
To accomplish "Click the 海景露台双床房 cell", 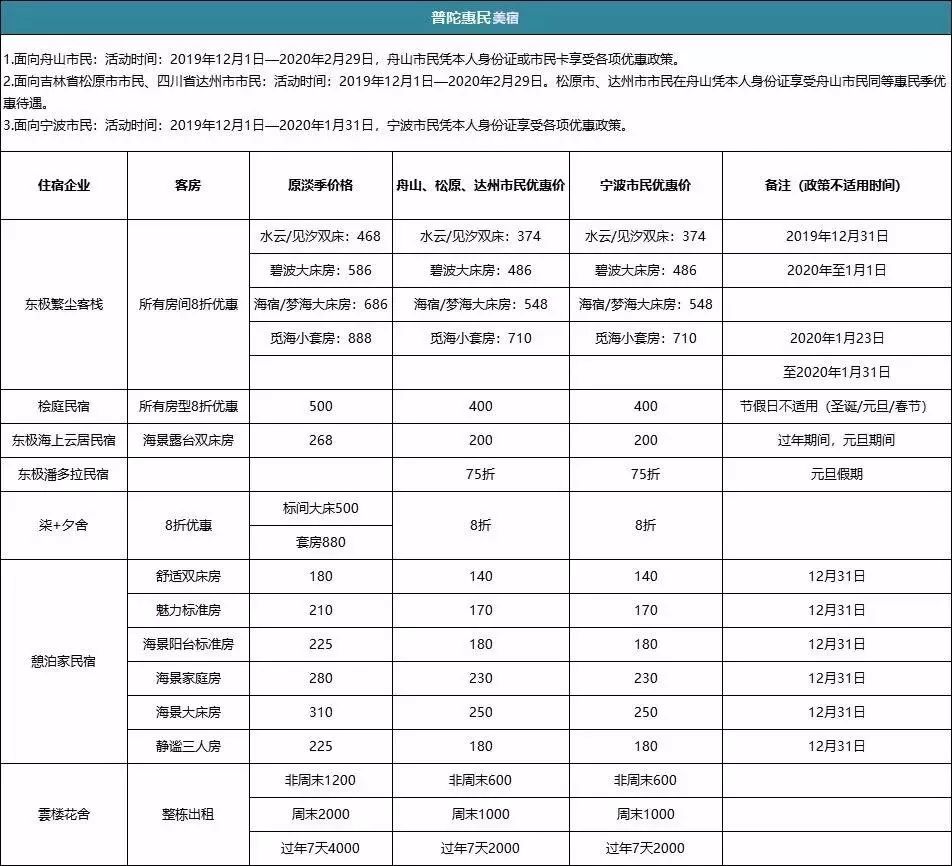I will point(185,440).
